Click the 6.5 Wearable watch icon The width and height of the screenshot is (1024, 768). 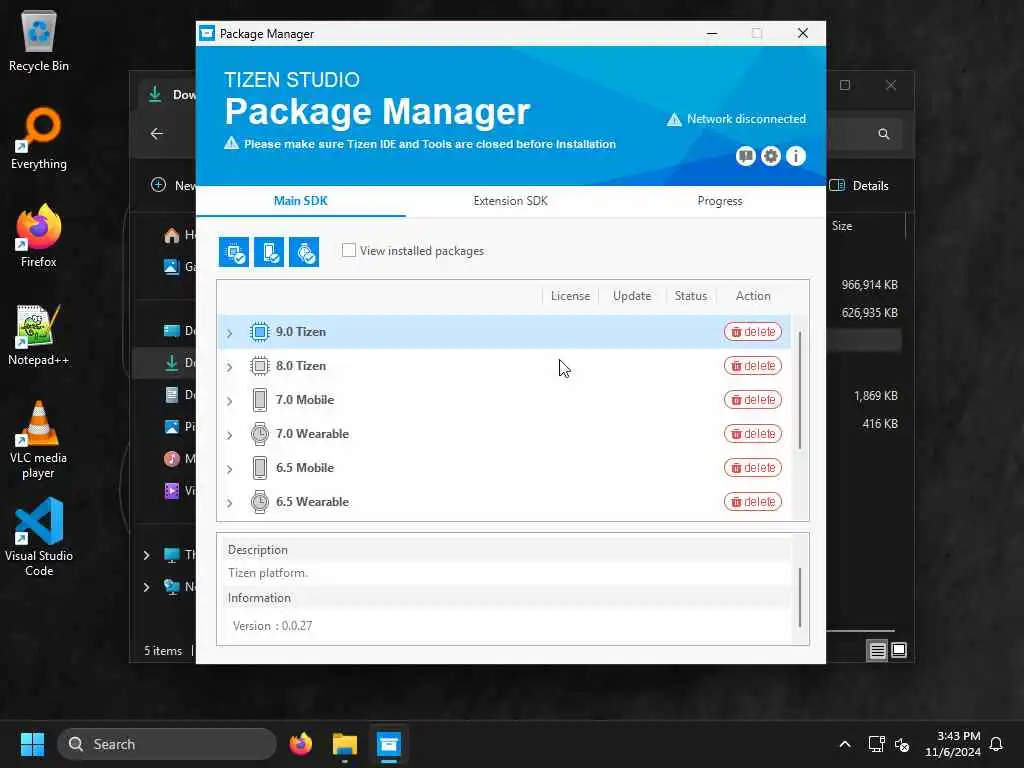pos(260,502)
